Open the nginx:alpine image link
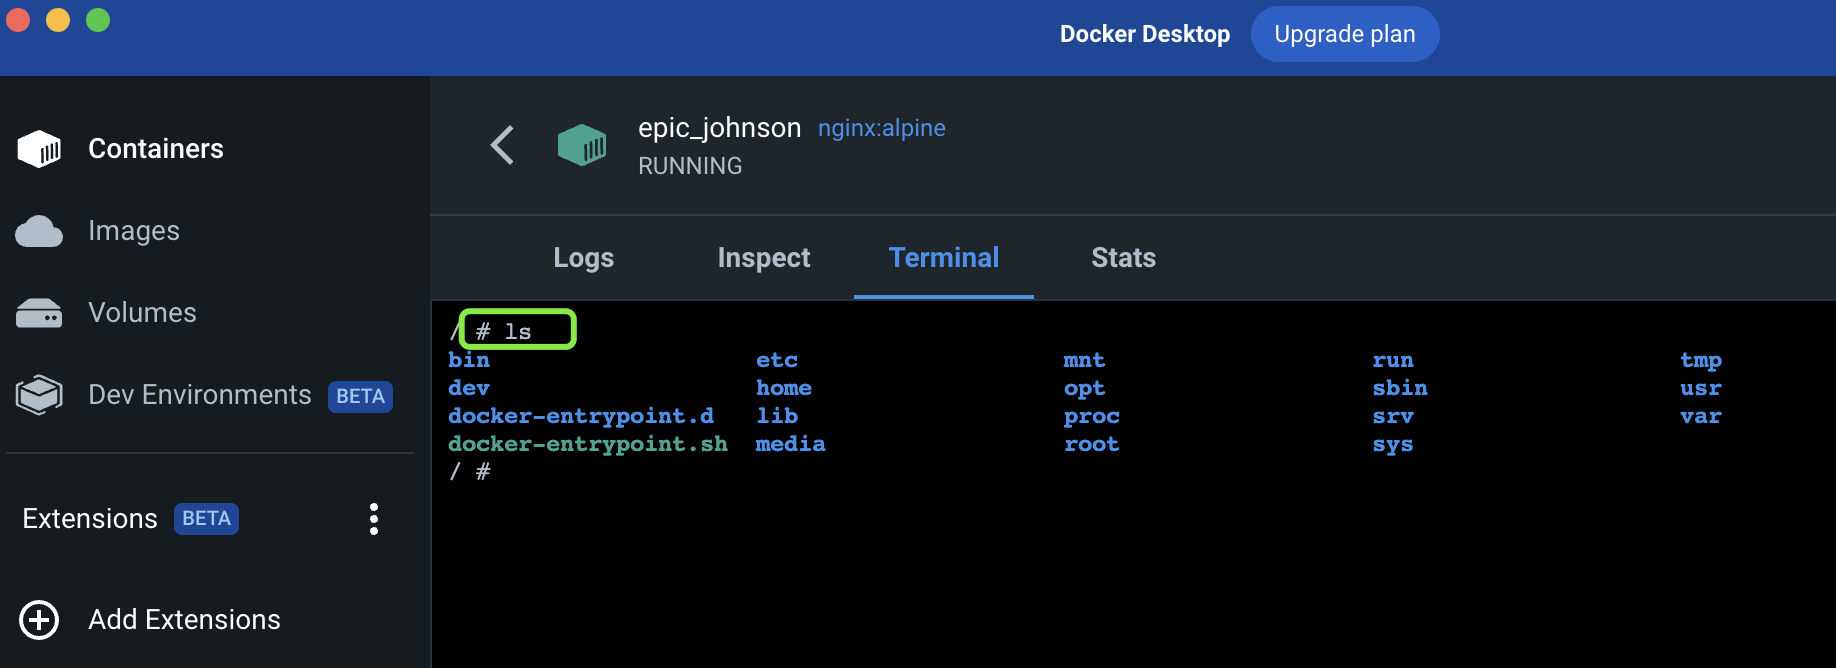The image size is (1836, 668). tap(881, 128)
